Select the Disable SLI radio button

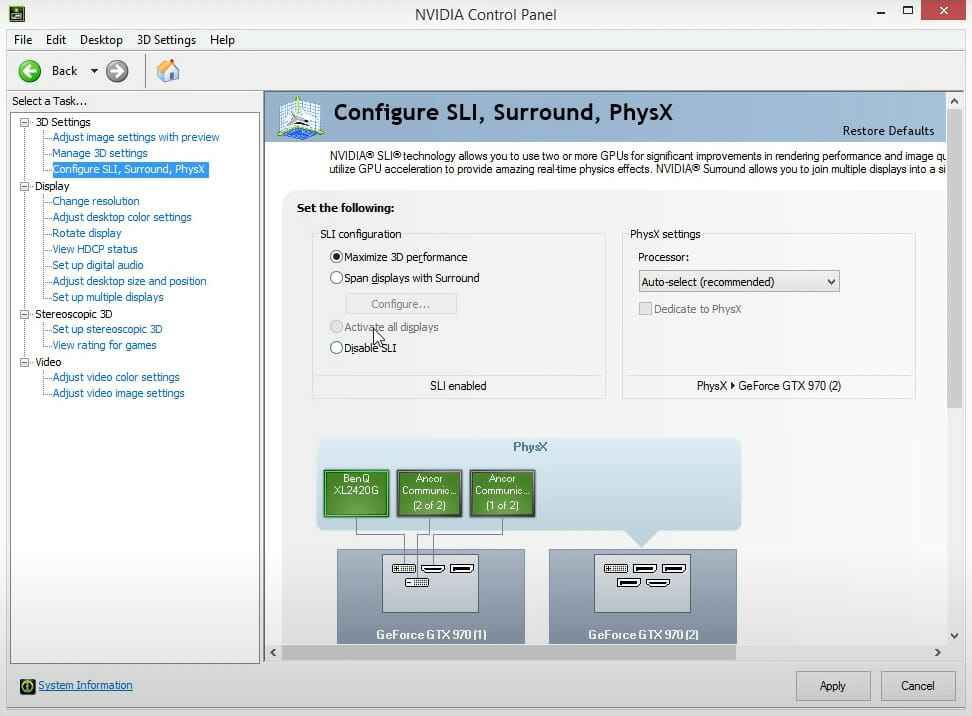point(336,348)
